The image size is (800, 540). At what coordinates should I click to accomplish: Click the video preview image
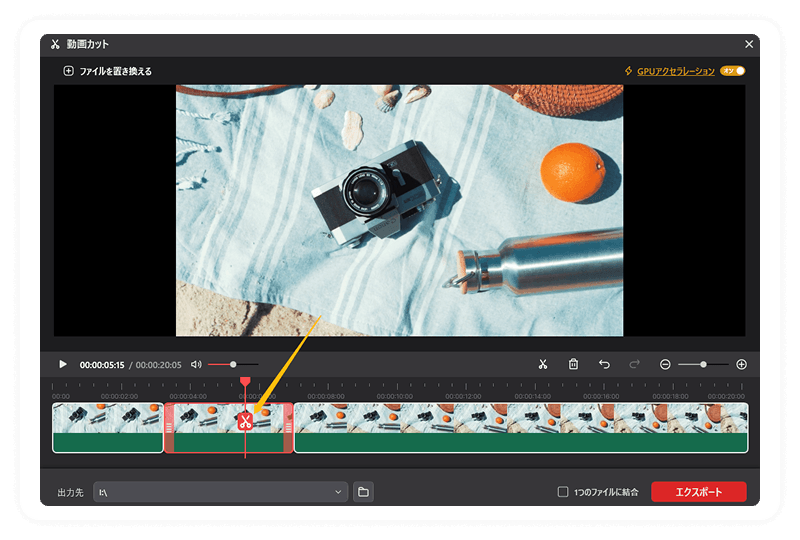pos(399,210)
